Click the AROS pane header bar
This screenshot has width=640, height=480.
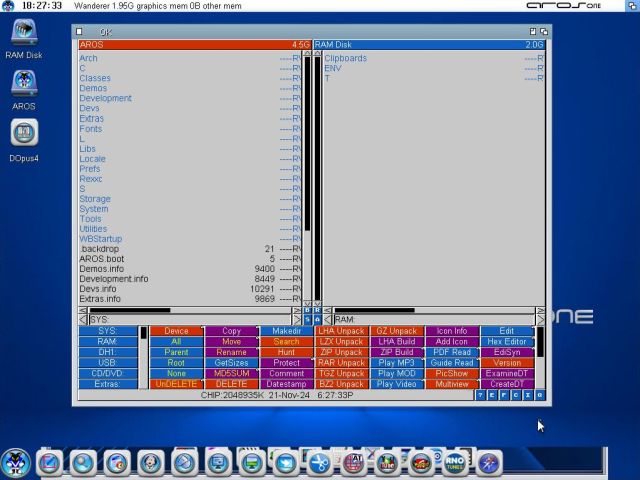click(195, 44)
